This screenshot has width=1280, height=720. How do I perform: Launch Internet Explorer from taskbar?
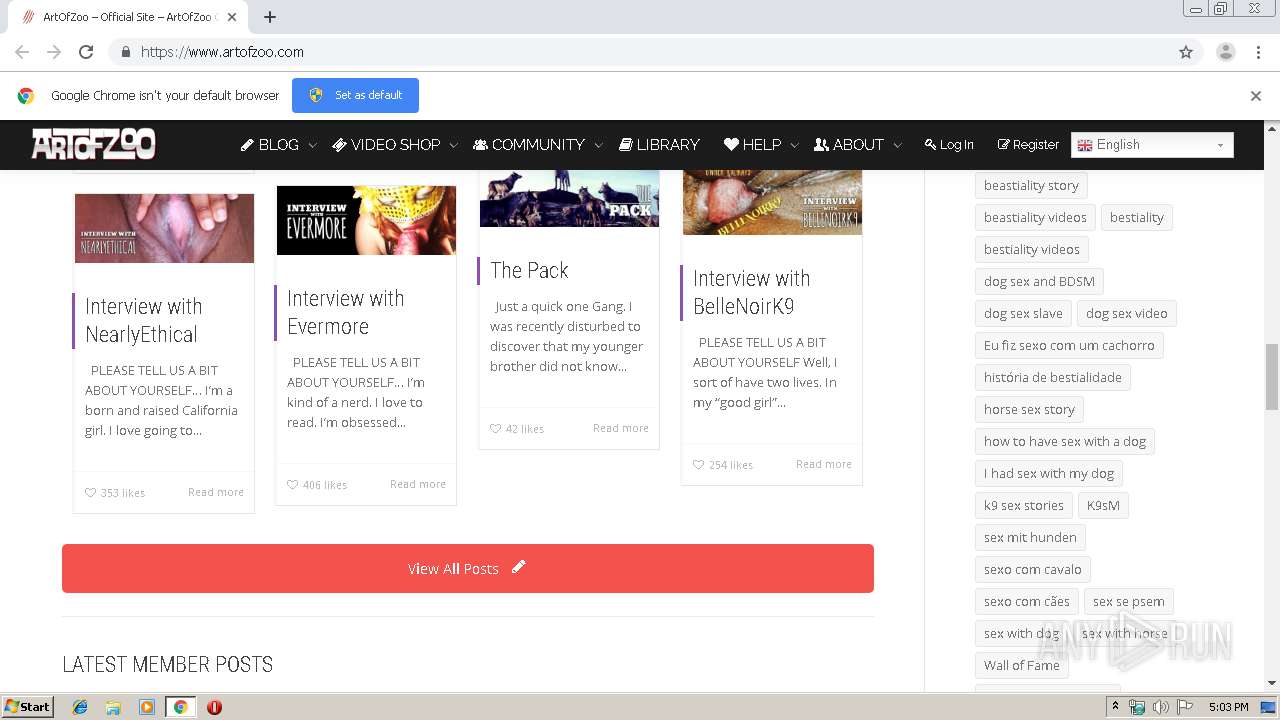80,707
